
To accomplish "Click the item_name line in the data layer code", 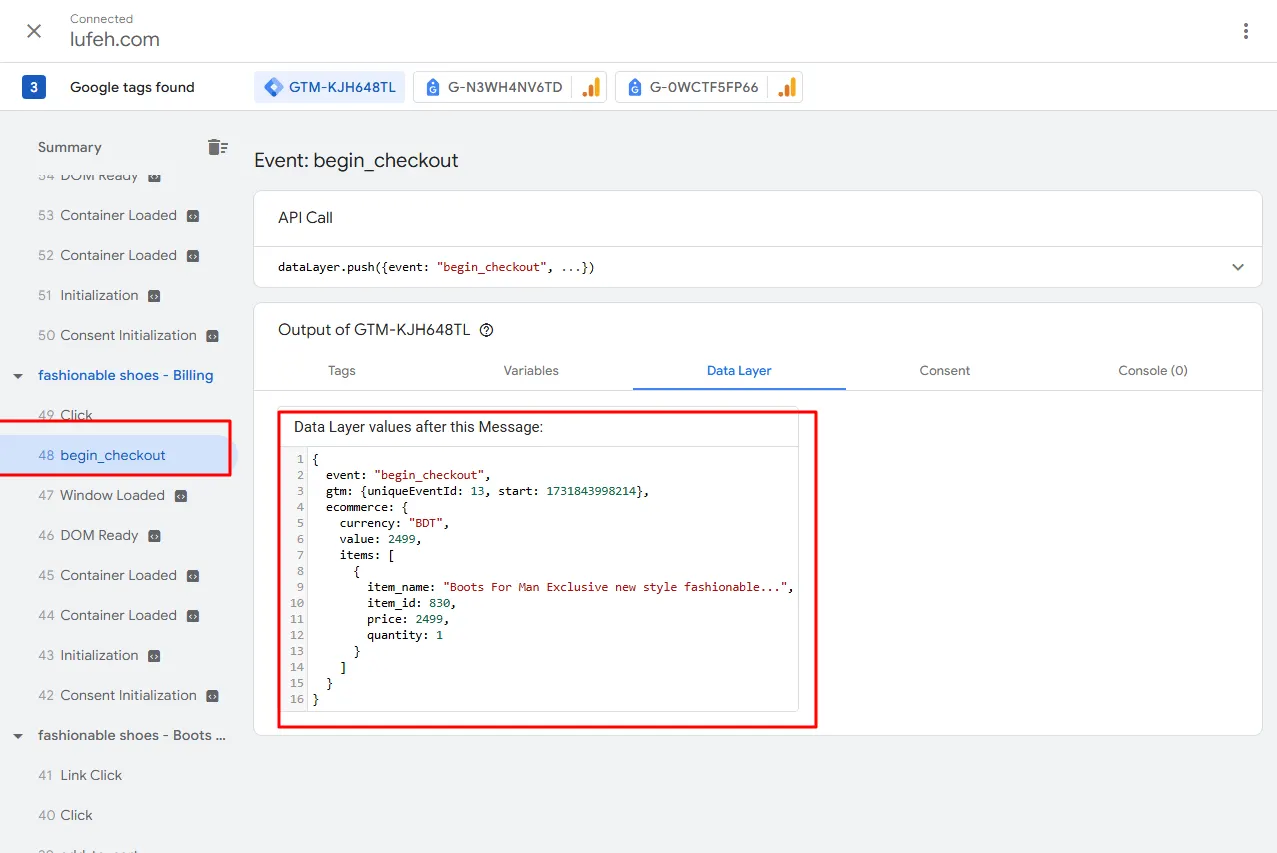I will tap(580, 587).
